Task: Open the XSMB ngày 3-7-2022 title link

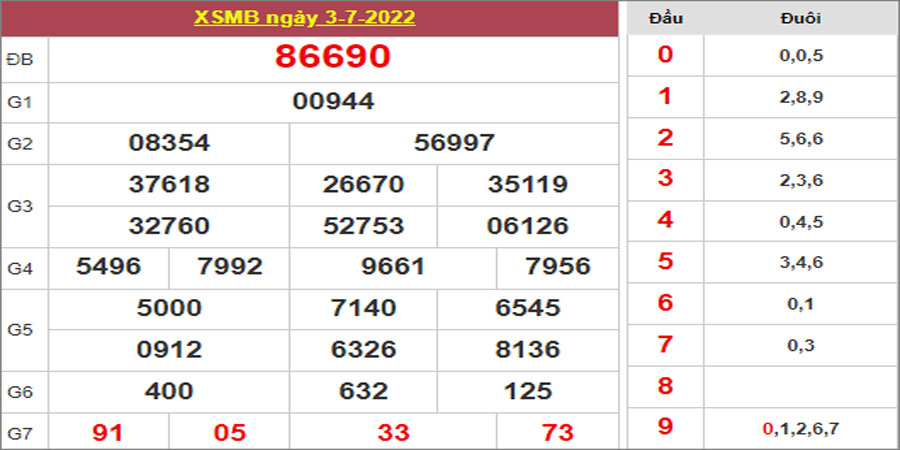Action: [x=305, y=18]
